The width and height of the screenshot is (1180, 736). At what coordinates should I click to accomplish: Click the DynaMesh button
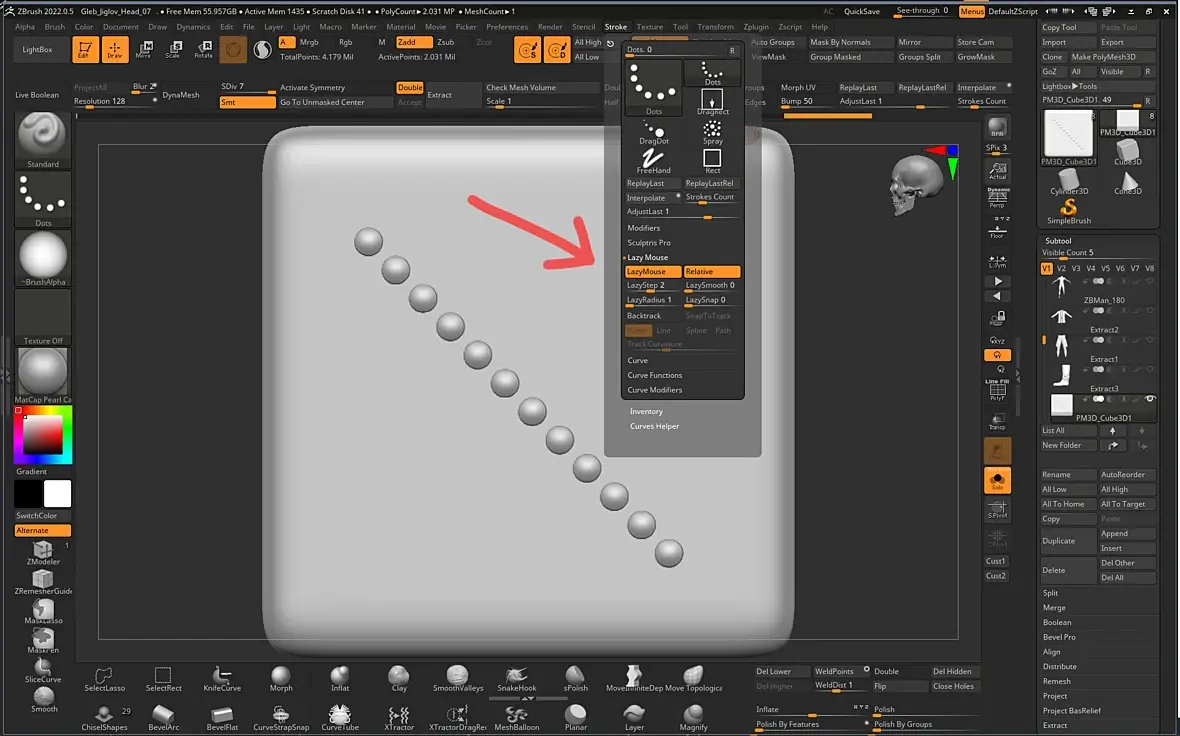(x=181, y=95)
